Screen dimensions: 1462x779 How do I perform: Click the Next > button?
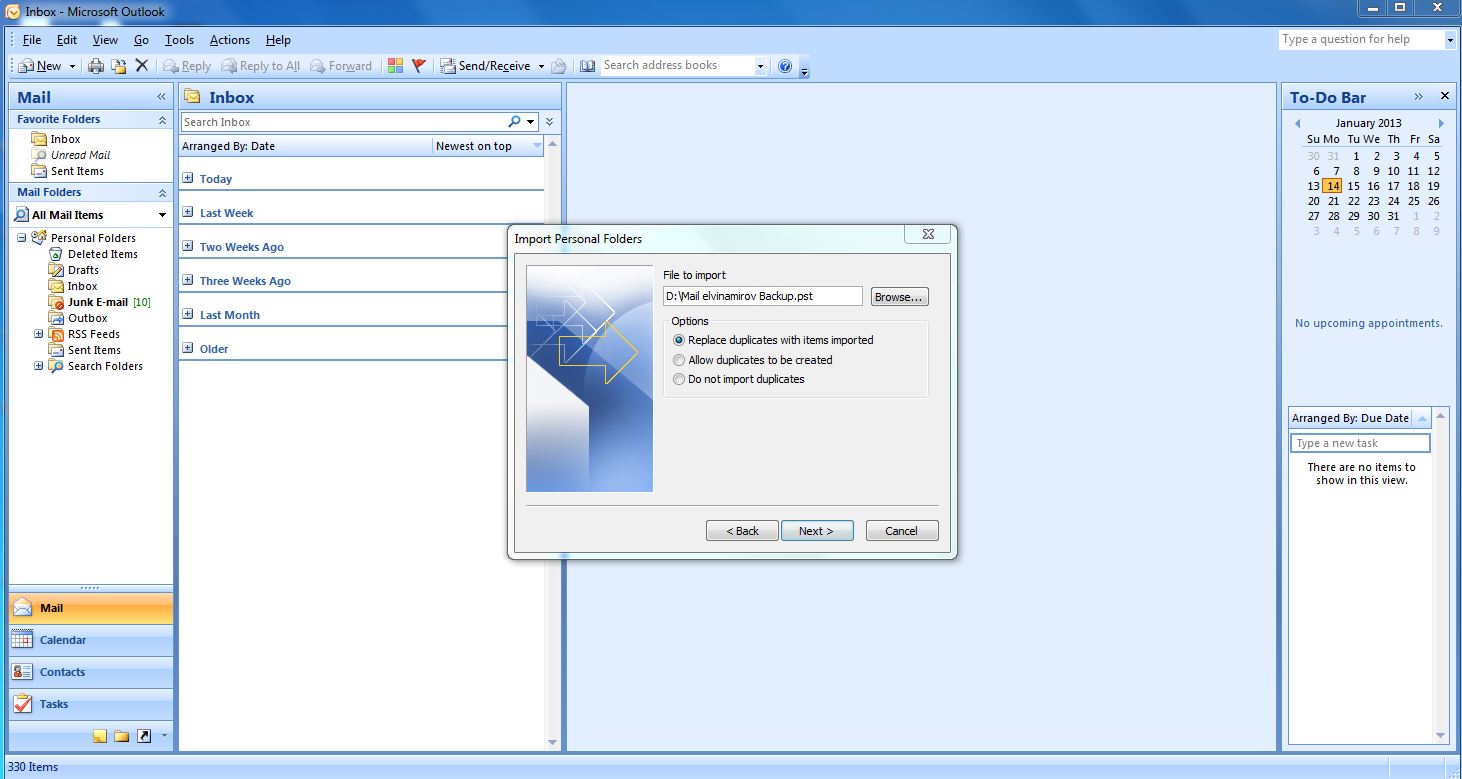pyautogui.click(x=816, y=531)
